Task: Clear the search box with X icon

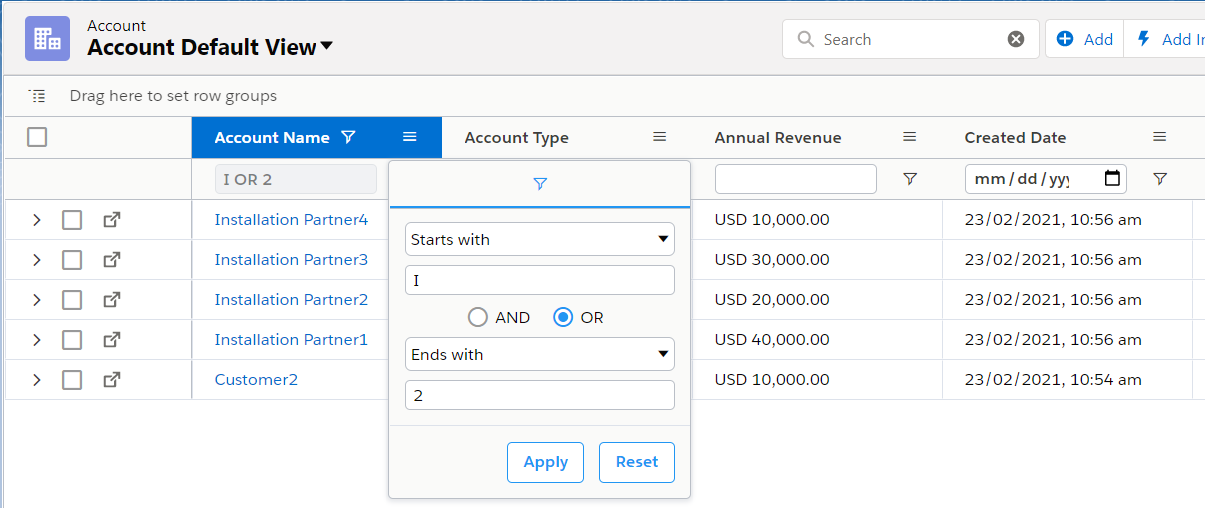Action: [x=1016, y=39]
